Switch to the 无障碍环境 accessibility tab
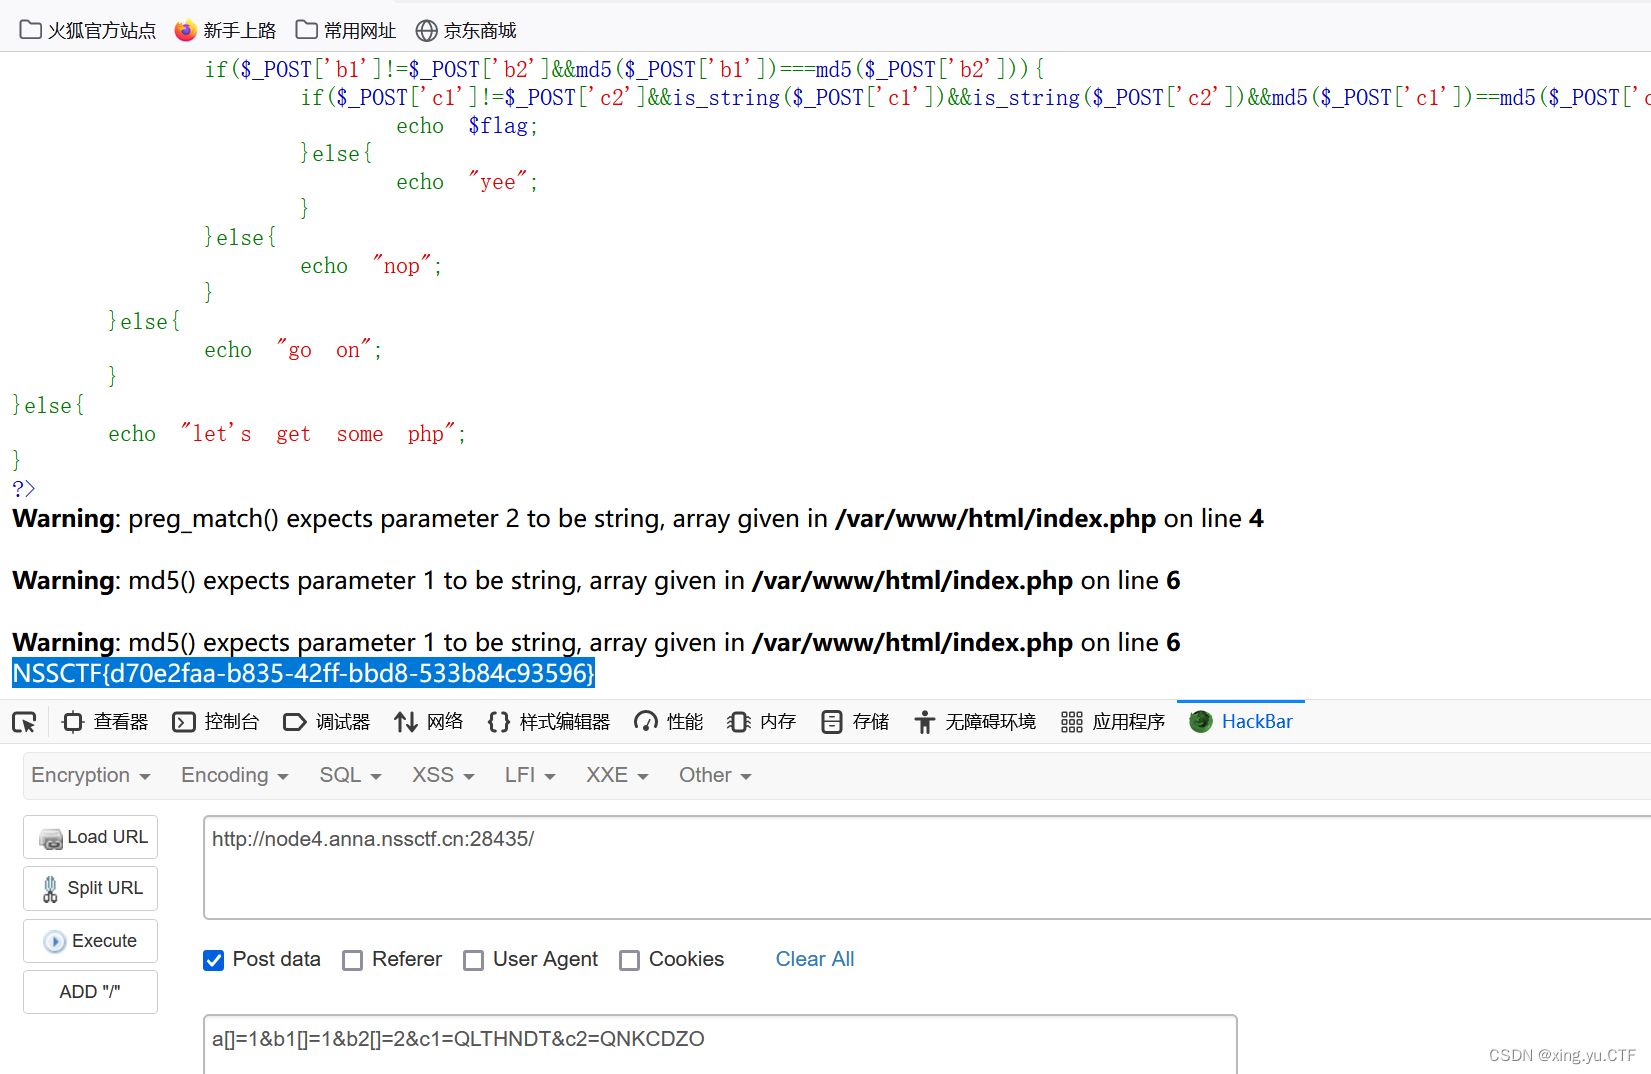The height and width of the screenshot is (1074, 1651). [x=975, y=721]
